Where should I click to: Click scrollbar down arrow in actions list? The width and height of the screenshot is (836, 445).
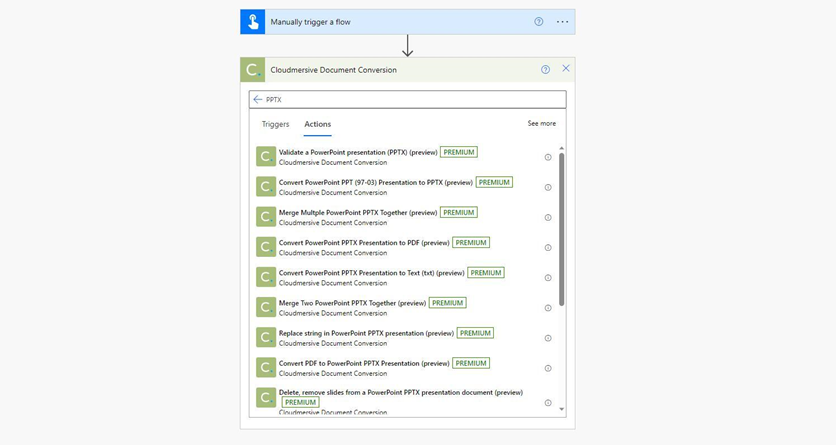(561, 409)
